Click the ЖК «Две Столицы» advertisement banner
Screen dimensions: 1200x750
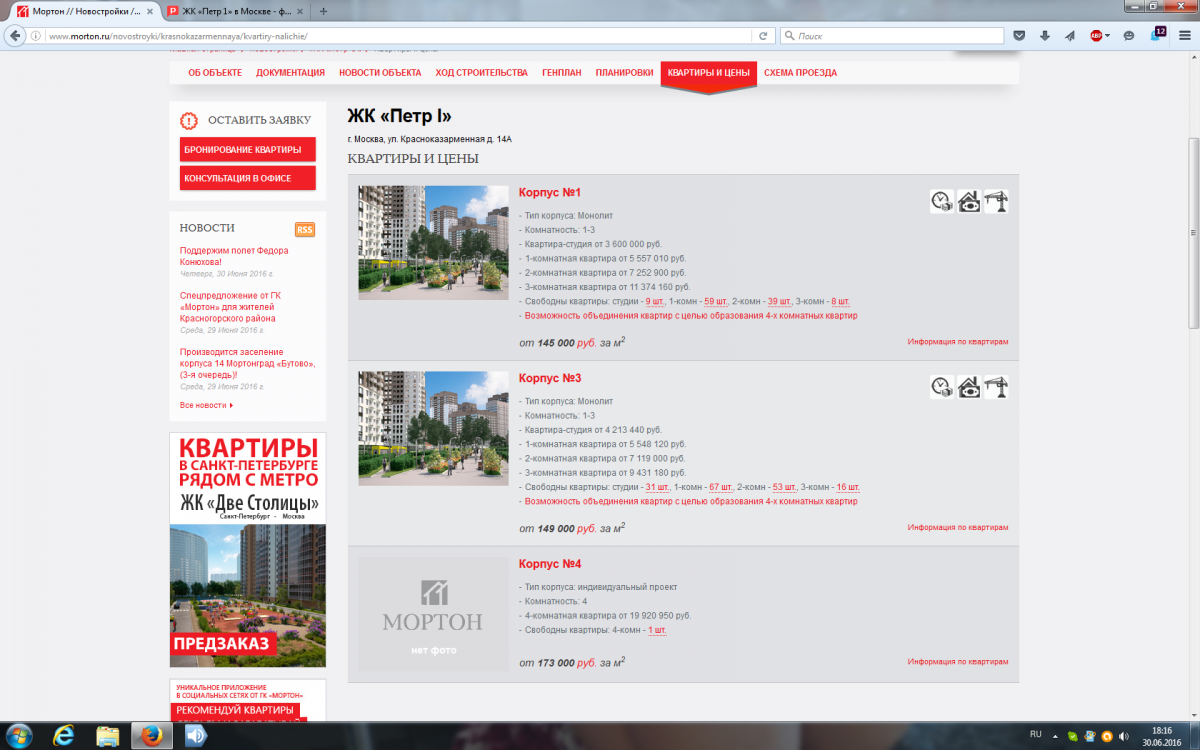tap(248, 550)
